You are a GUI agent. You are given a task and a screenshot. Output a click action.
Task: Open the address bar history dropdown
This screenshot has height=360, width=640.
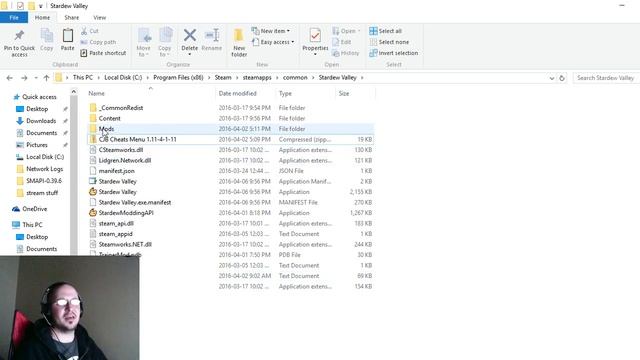[552, 78]
